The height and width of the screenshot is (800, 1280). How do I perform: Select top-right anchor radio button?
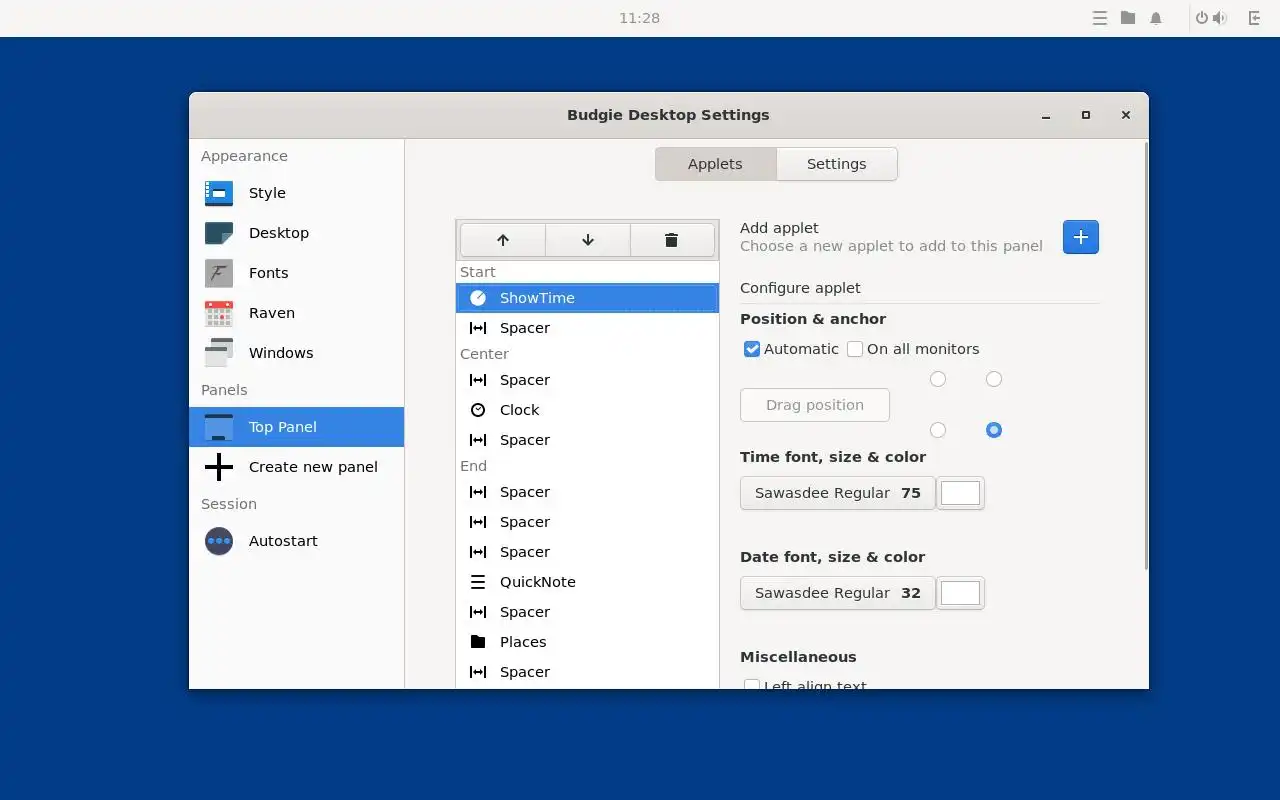(x=994, y=379)
